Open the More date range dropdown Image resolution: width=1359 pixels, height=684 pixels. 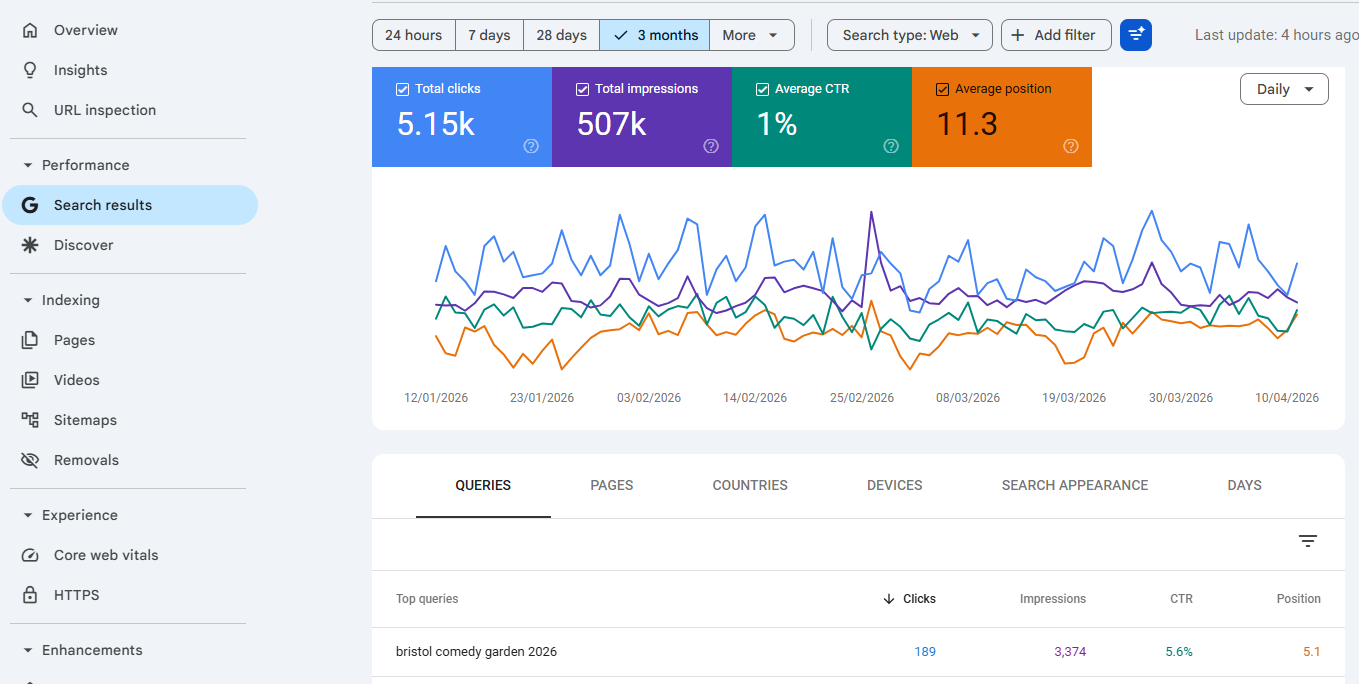(752, 35)
